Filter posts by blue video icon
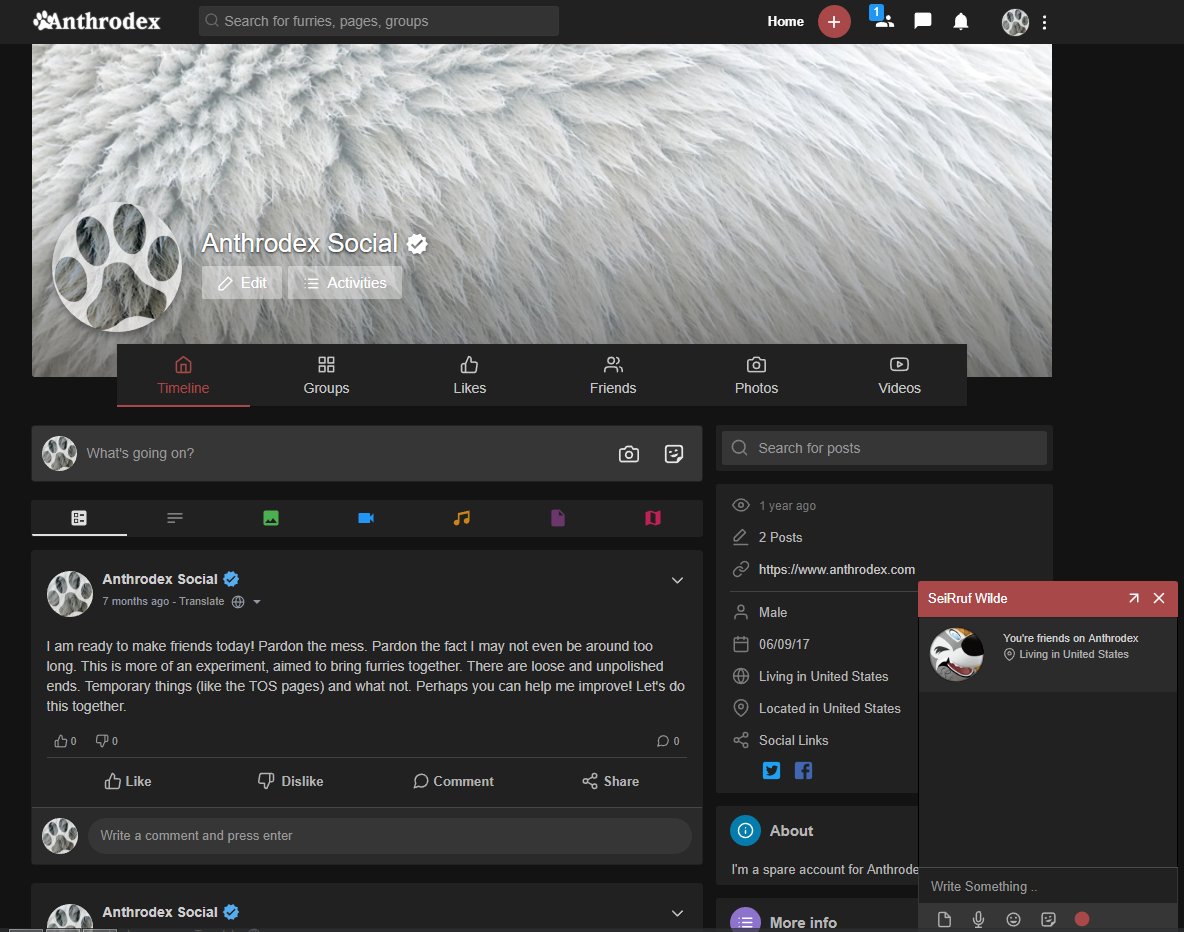The image size is (1184, 932). pos(366,517)
